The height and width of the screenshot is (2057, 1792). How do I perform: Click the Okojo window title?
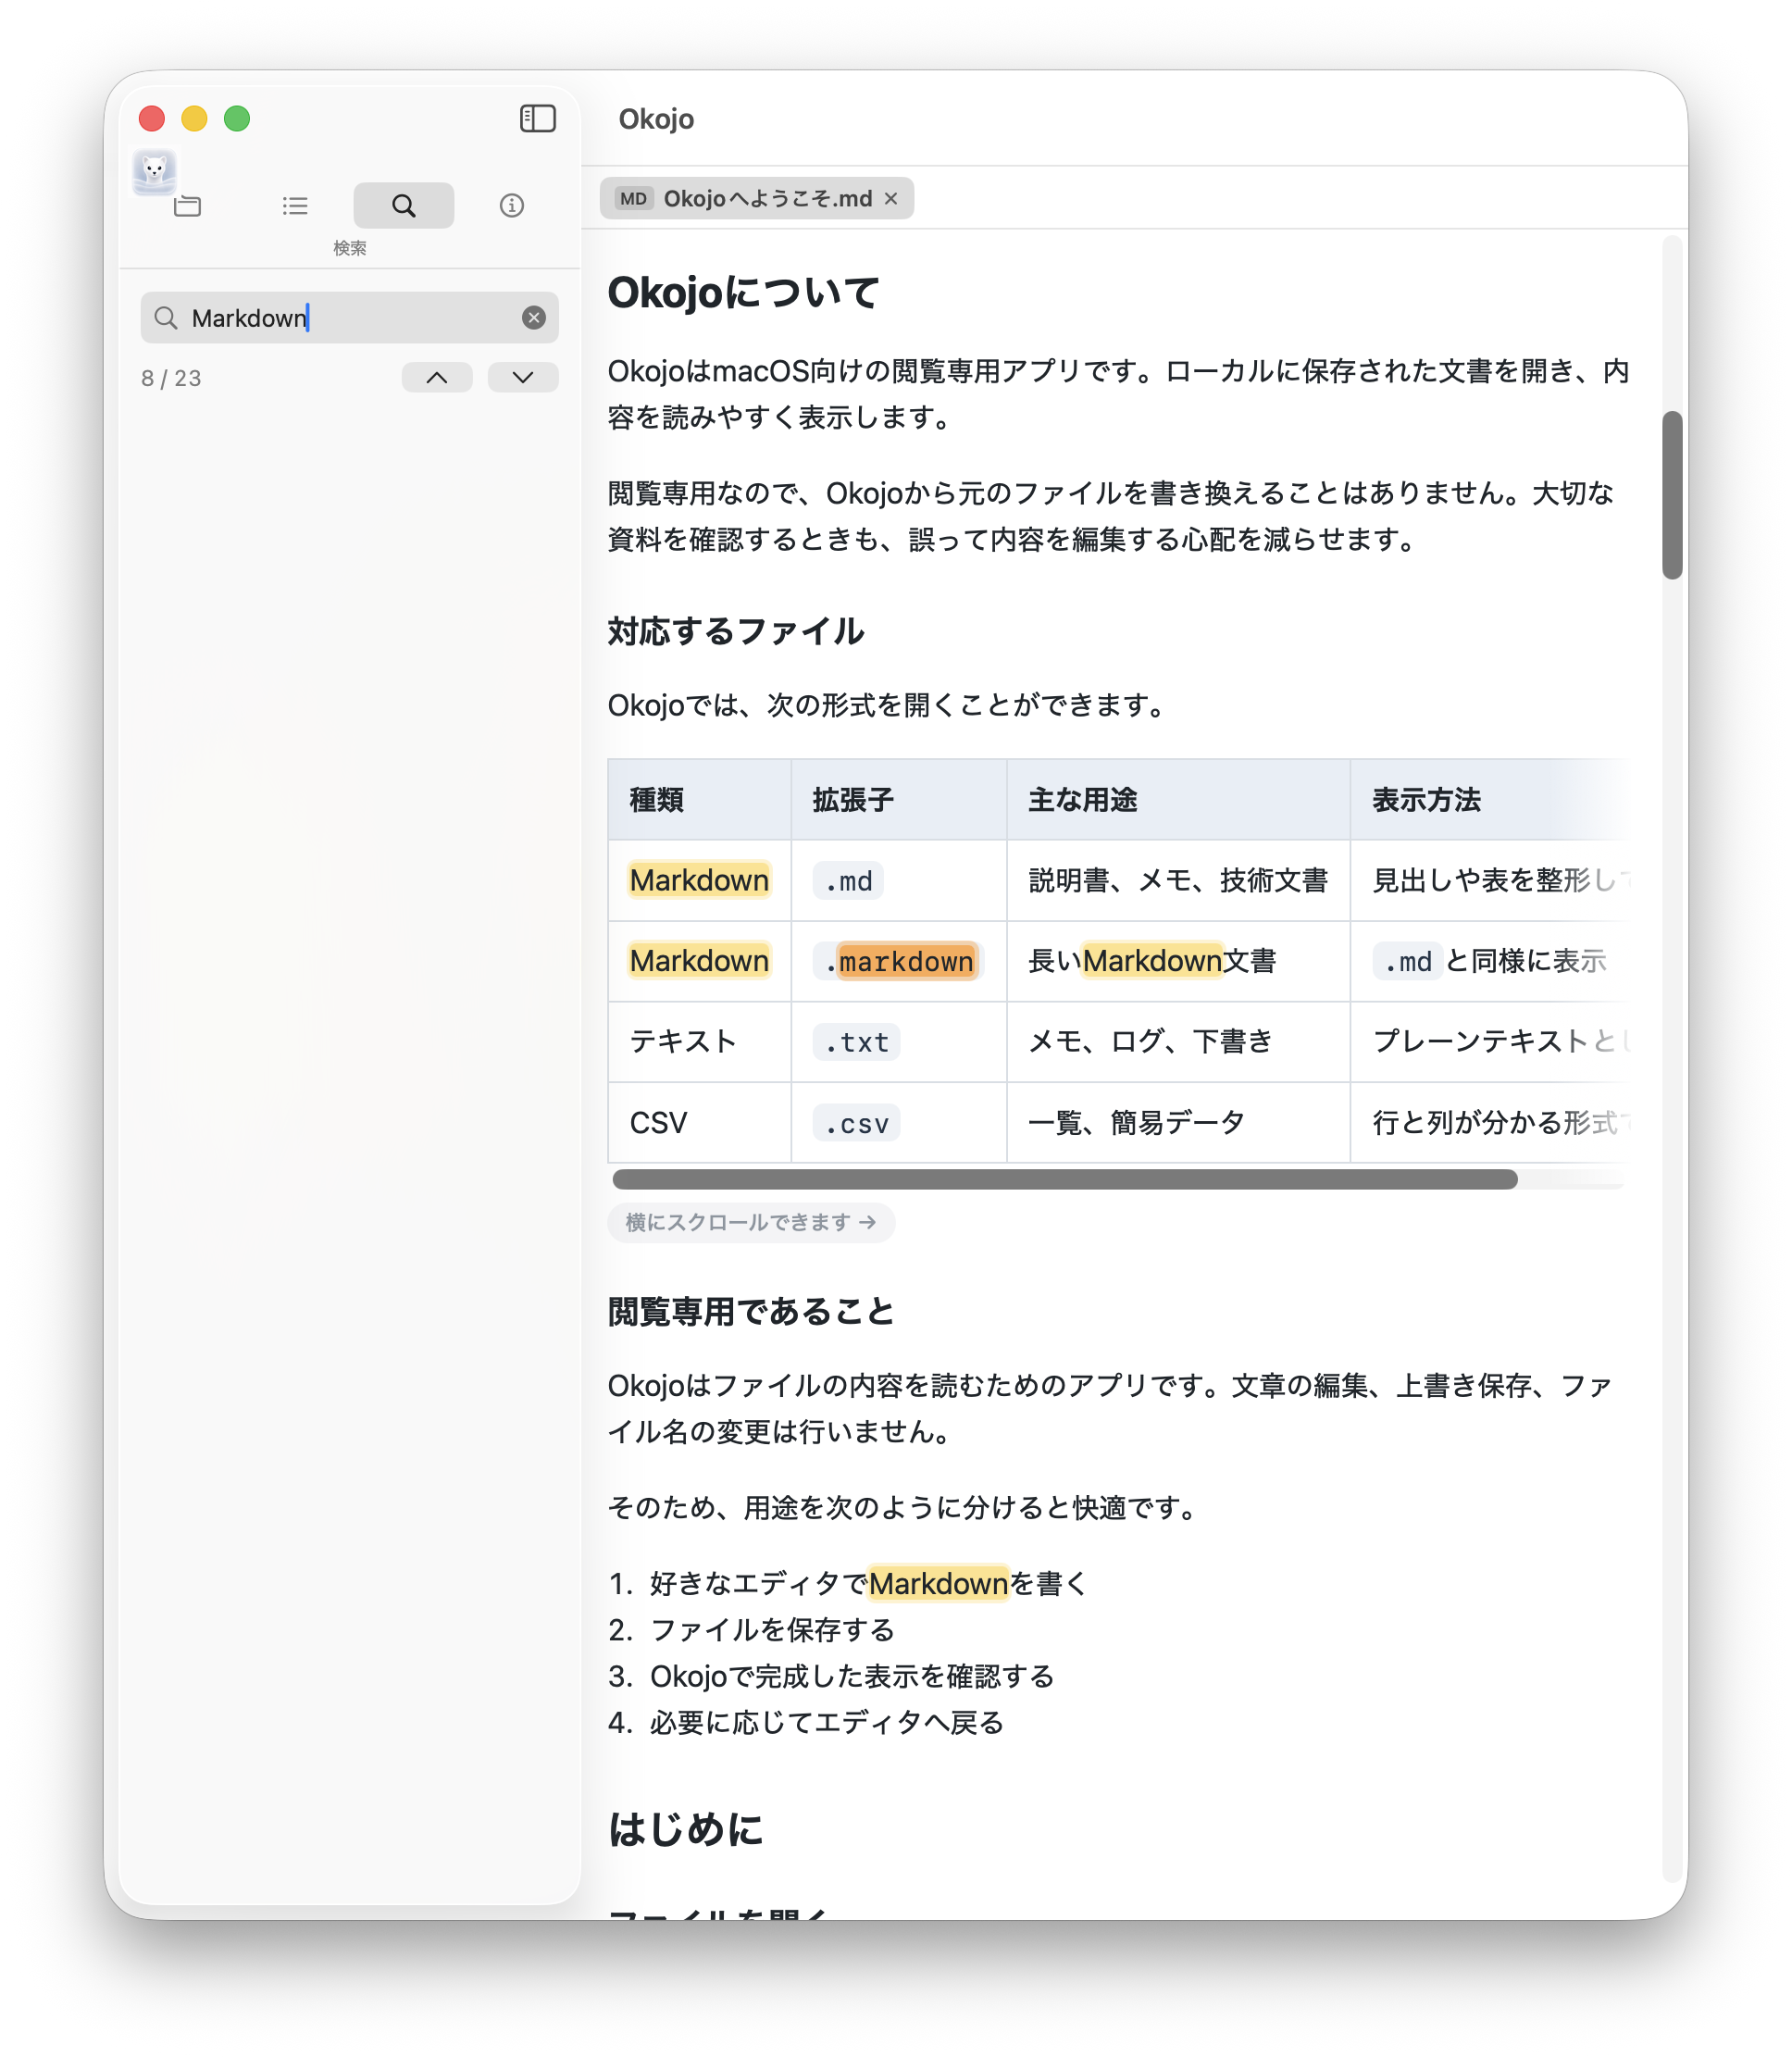[x=656, y=119]
